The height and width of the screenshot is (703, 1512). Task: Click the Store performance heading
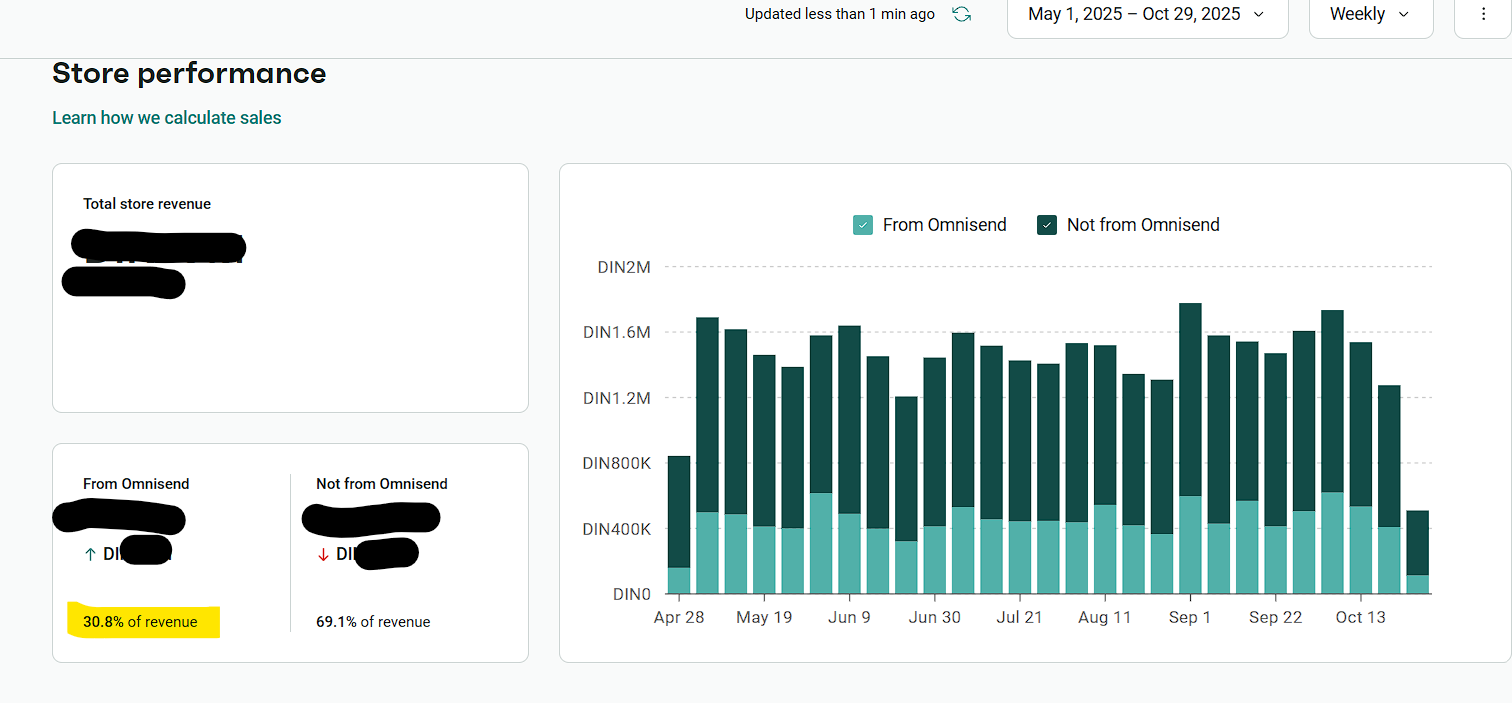pos(189,74)
